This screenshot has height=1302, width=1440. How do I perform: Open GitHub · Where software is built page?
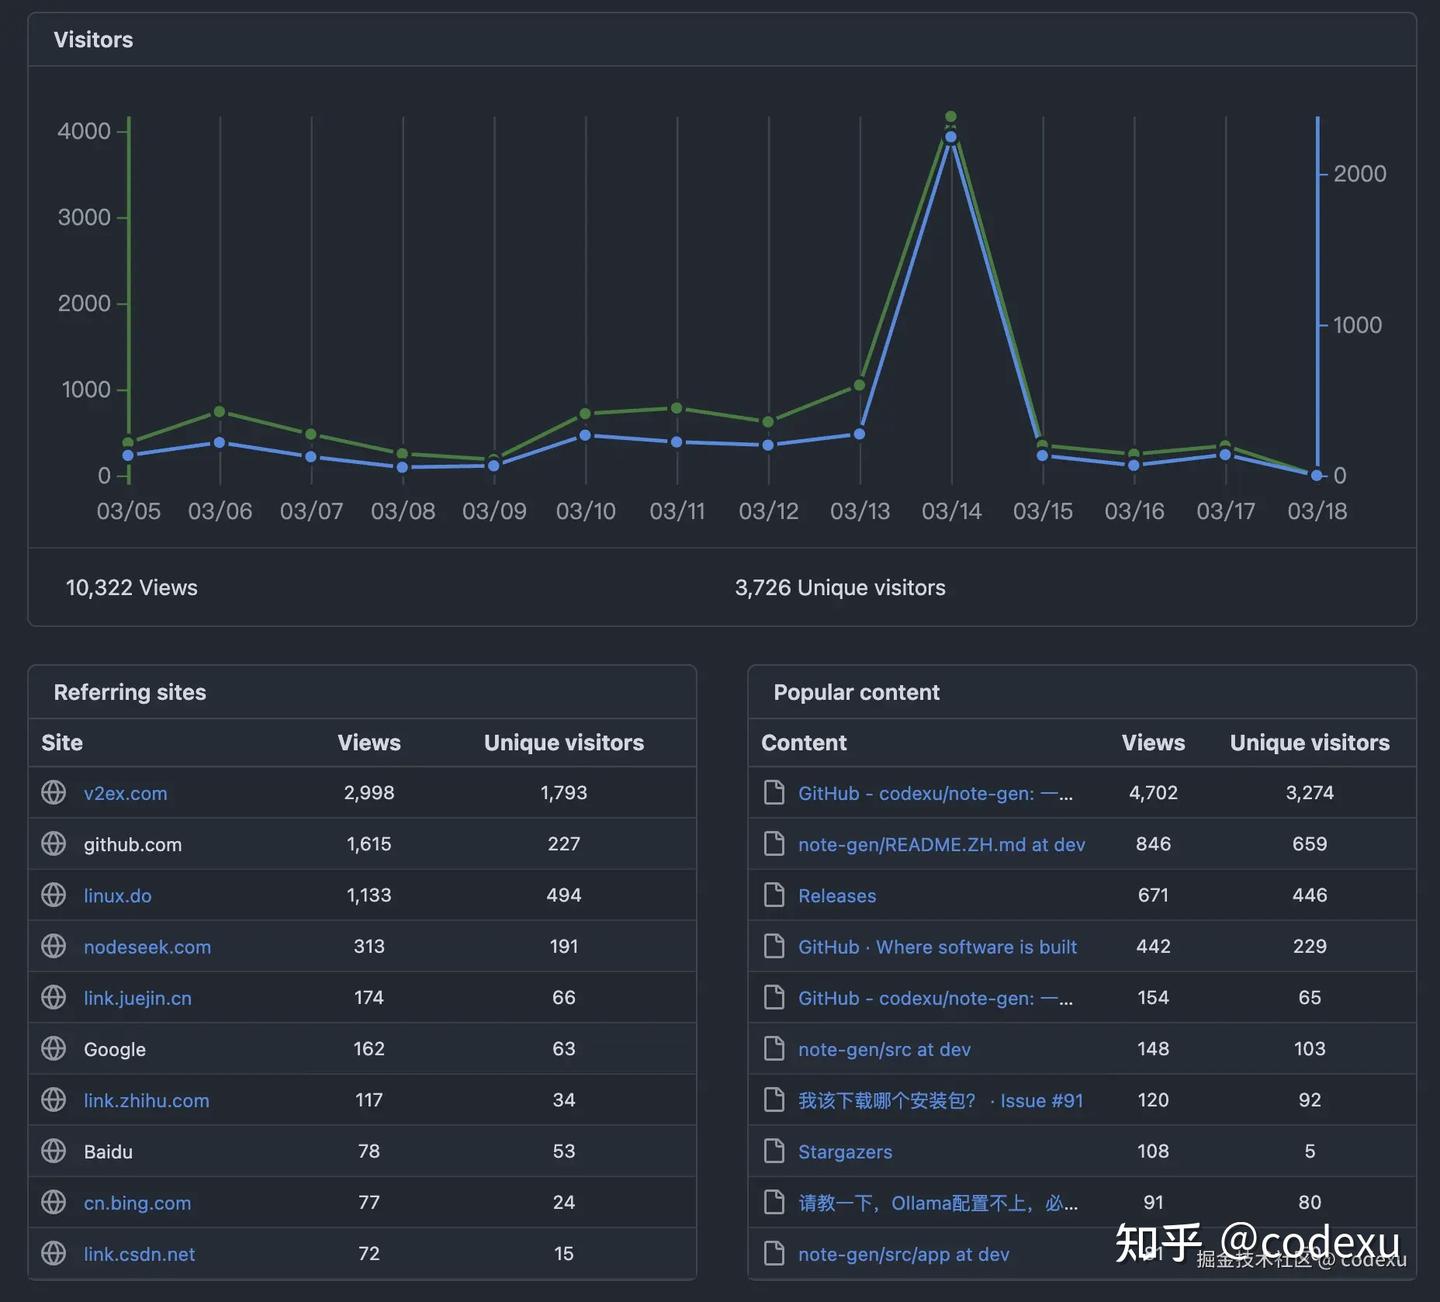click(937, 947)
